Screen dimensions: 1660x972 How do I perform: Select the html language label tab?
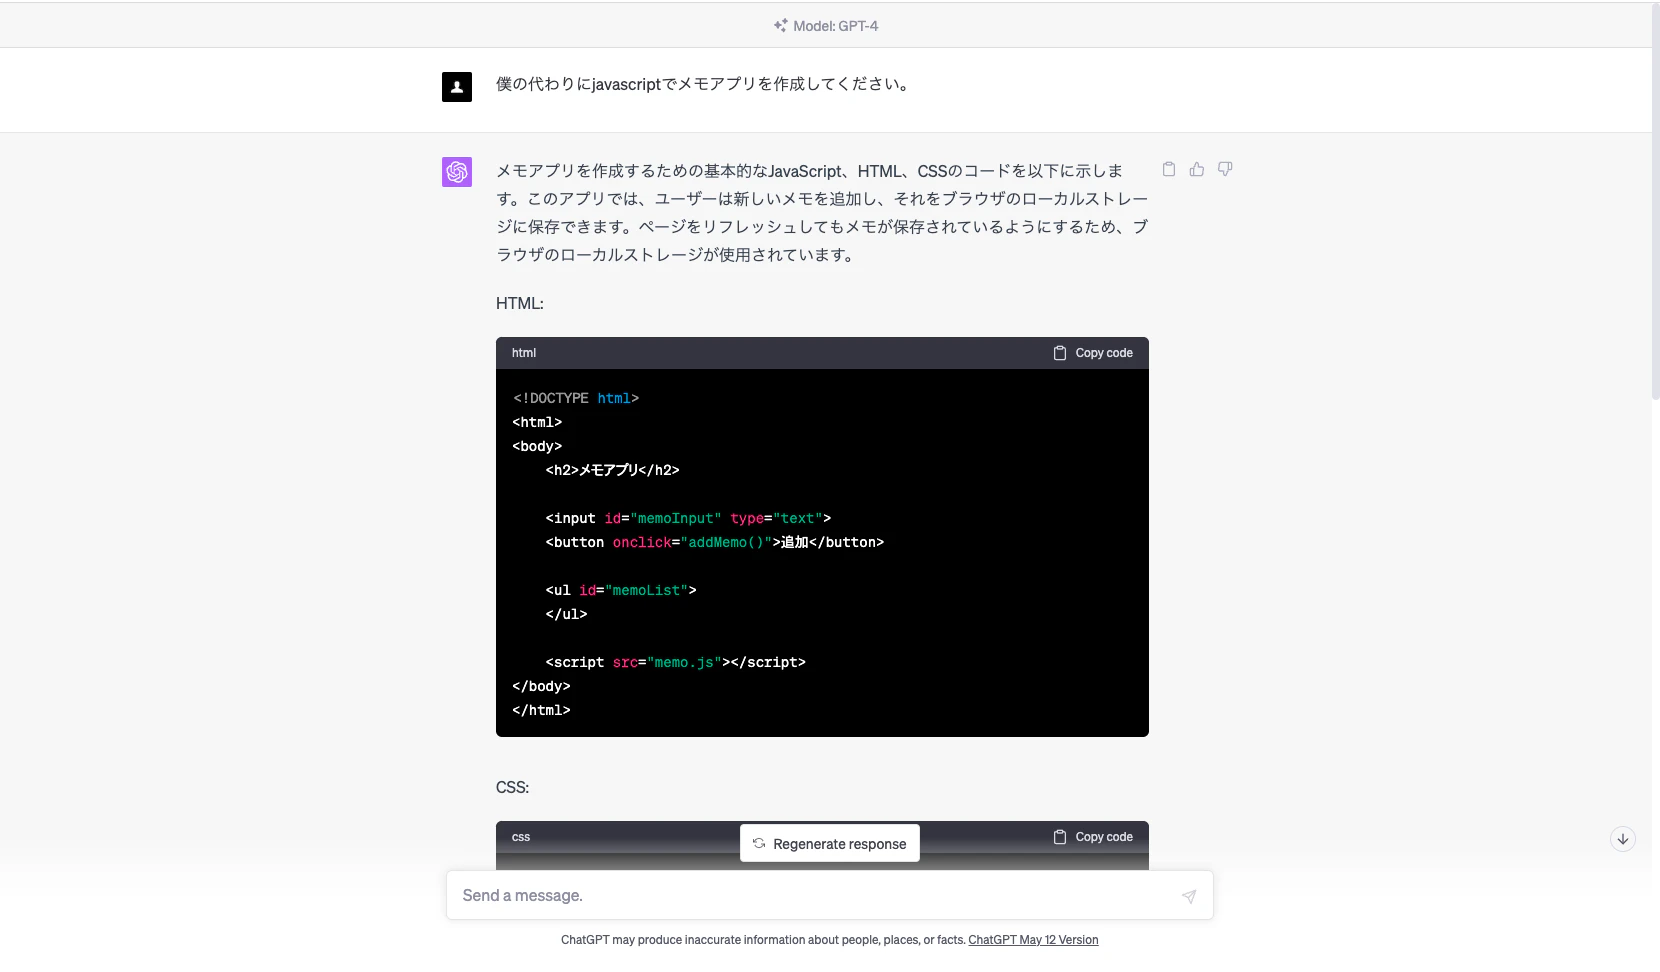pyautogui.click(x=524, y=352)
